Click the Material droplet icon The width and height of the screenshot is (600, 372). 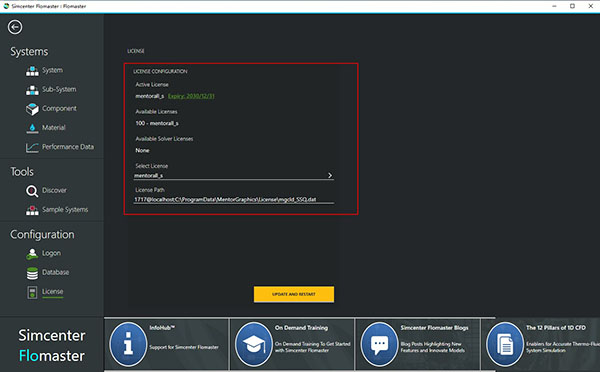point(32,128)
